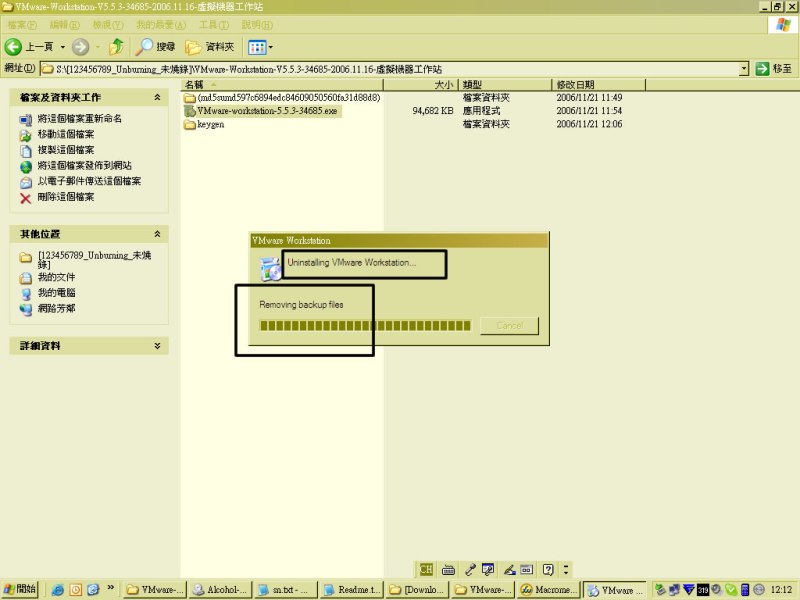Click 複製這個檔案 copy link
Screen dimensions: 800x600
(x=66, y=149)
